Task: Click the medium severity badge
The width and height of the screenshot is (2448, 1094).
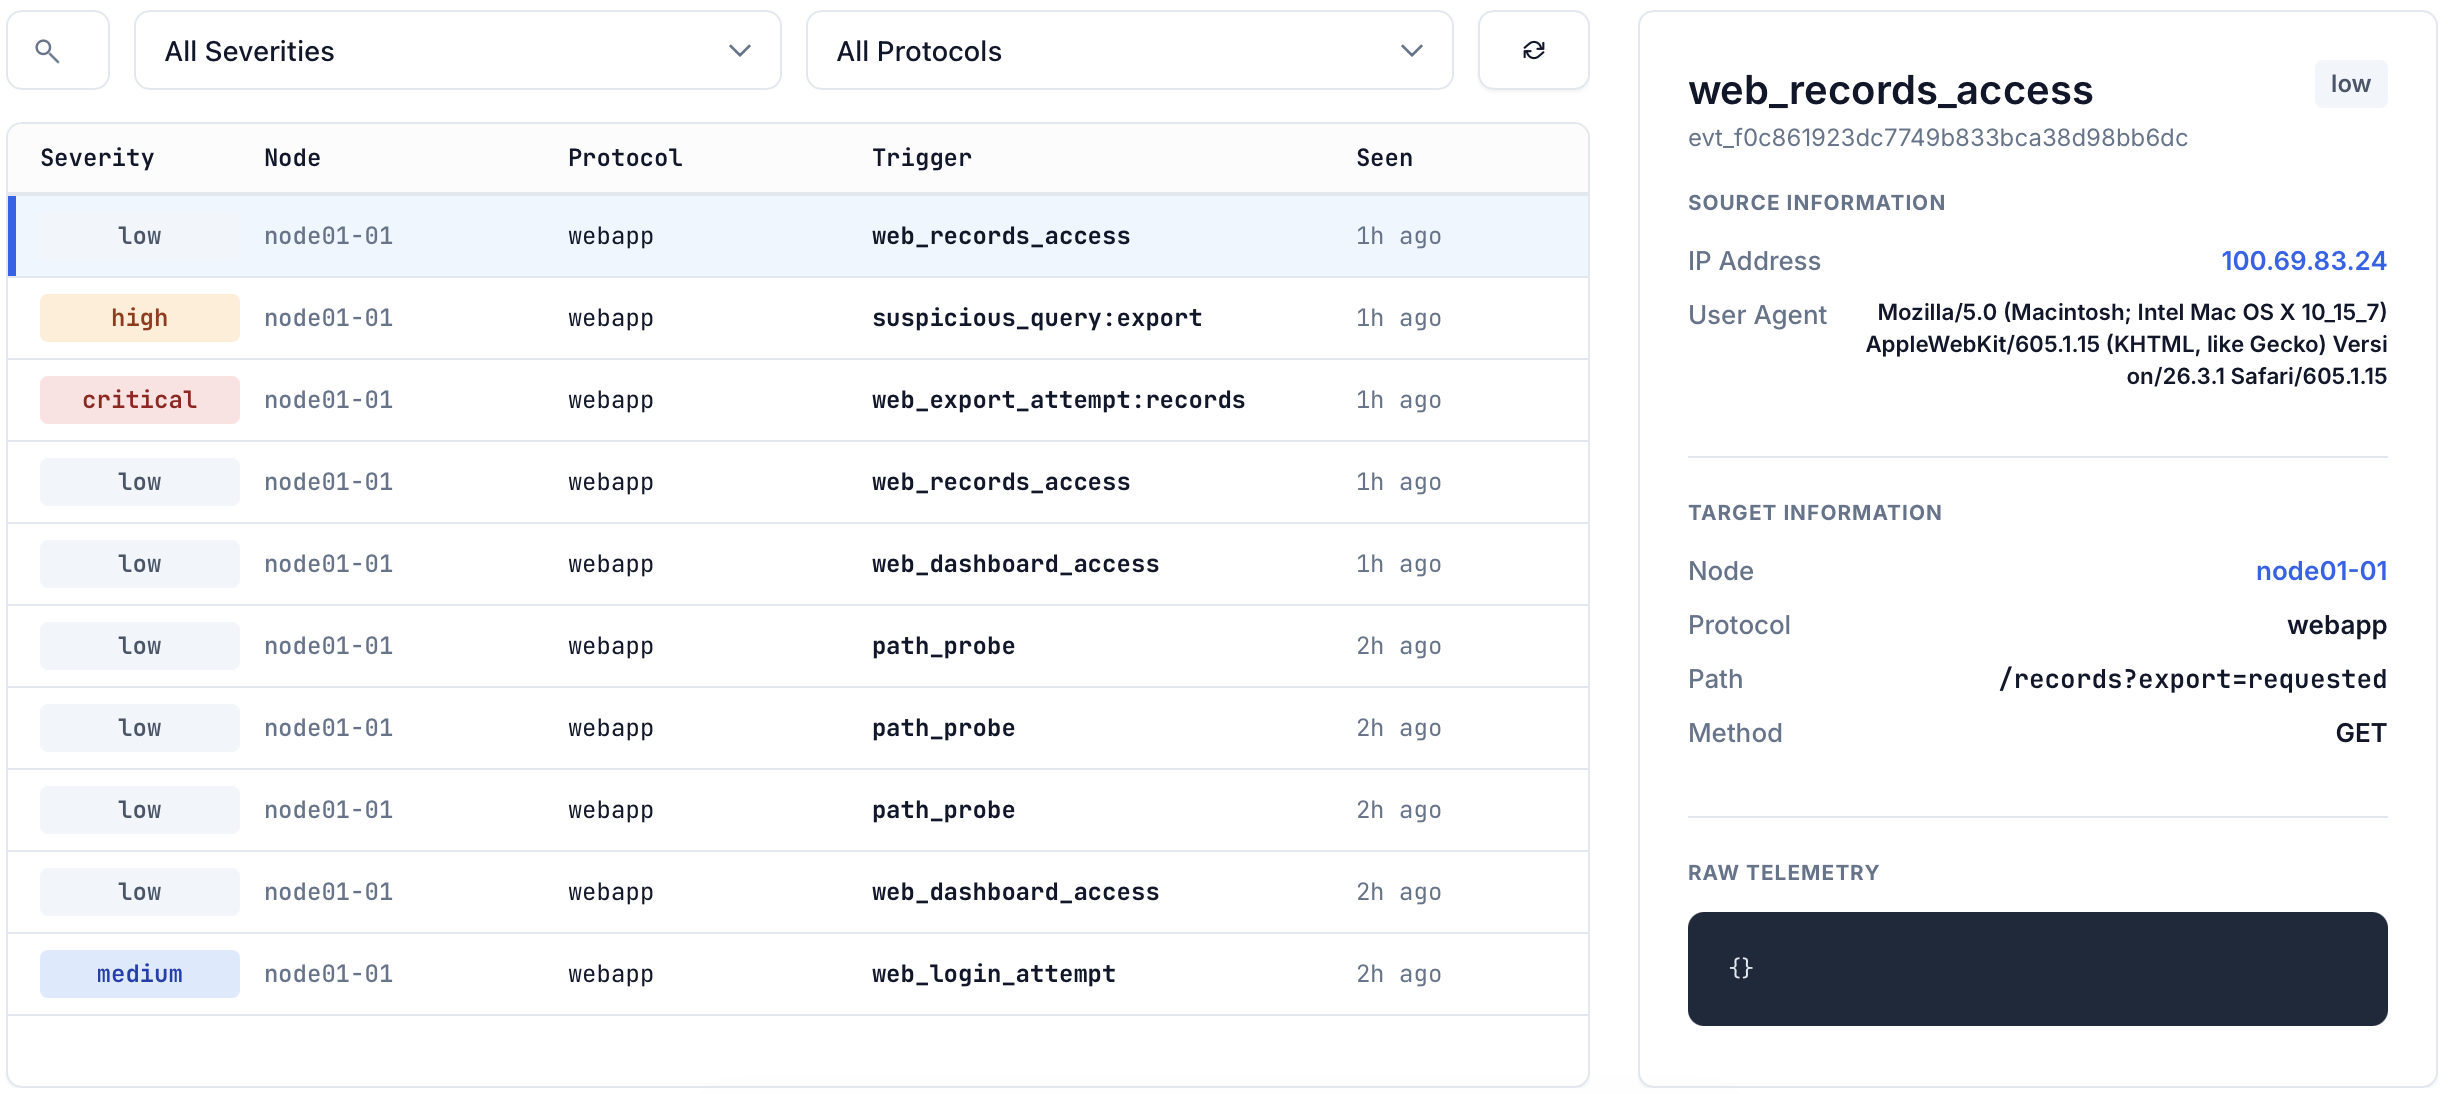Action: (x=140, y=974)
